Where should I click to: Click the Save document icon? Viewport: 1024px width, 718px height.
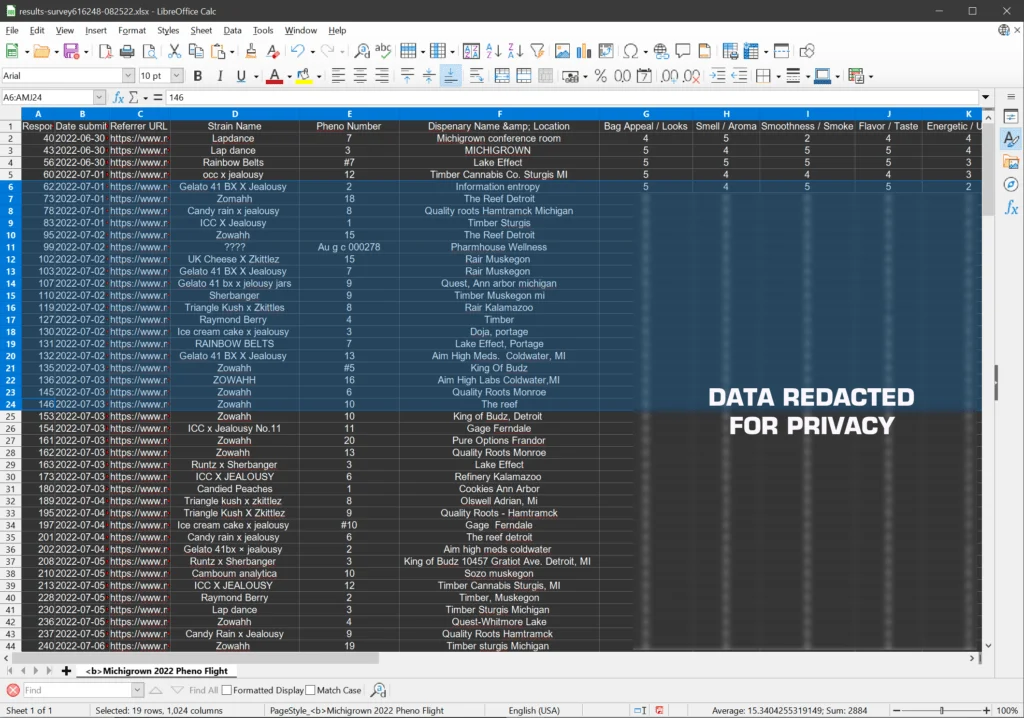(x=70, y=51)
